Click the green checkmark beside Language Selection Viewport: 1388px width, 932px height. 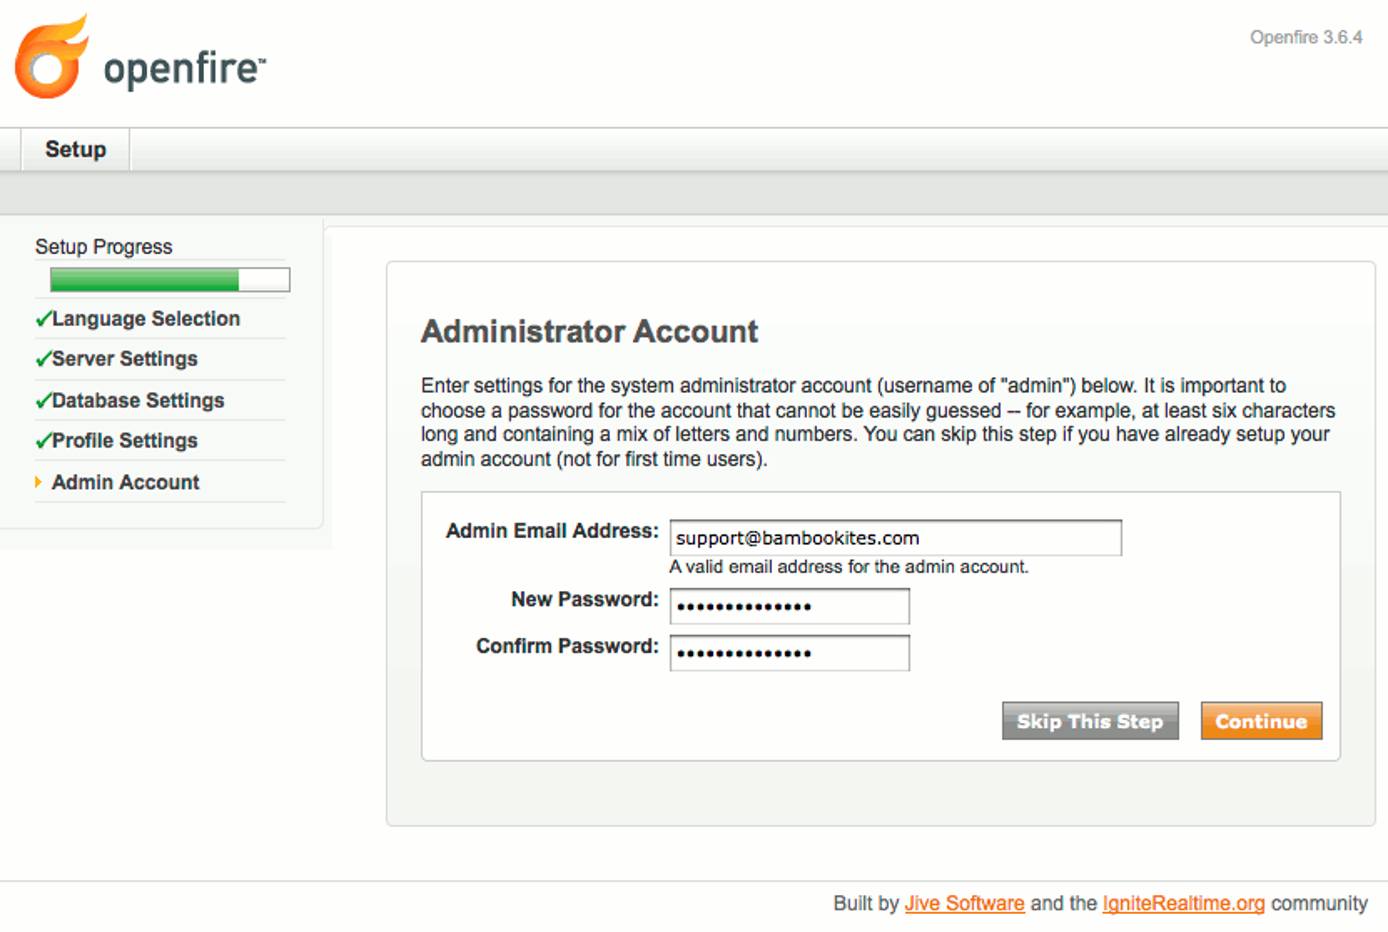tap(41, 318)
